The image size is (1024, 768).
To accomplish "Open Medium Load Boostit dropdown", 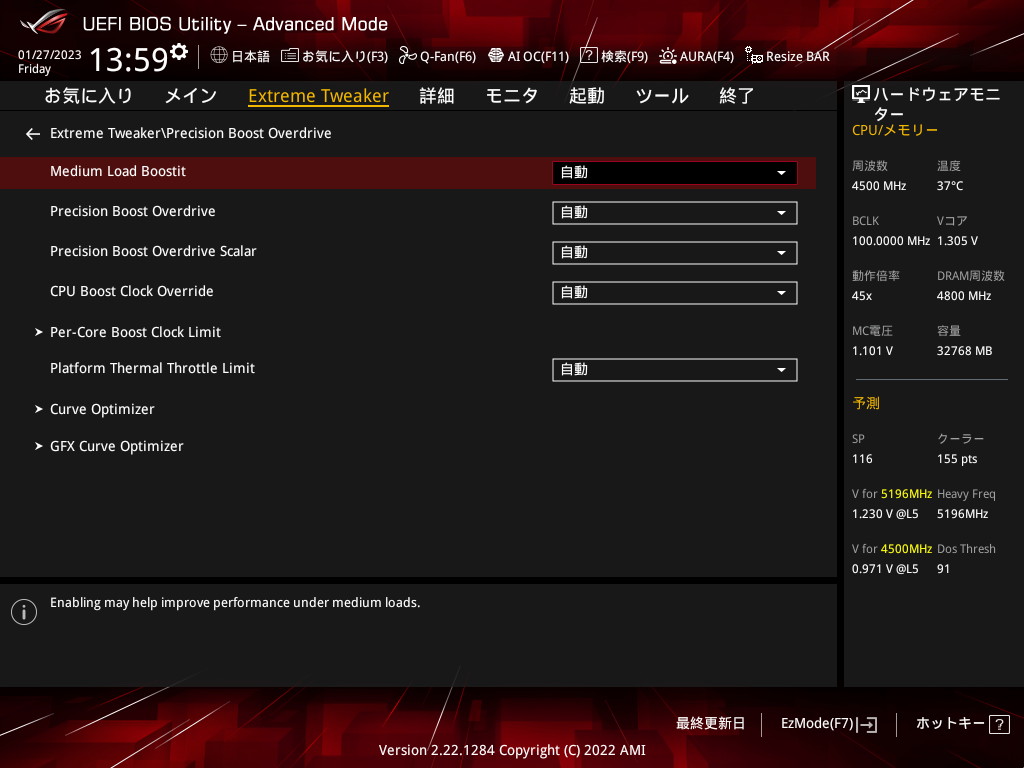I will click(x=674, y=172).
